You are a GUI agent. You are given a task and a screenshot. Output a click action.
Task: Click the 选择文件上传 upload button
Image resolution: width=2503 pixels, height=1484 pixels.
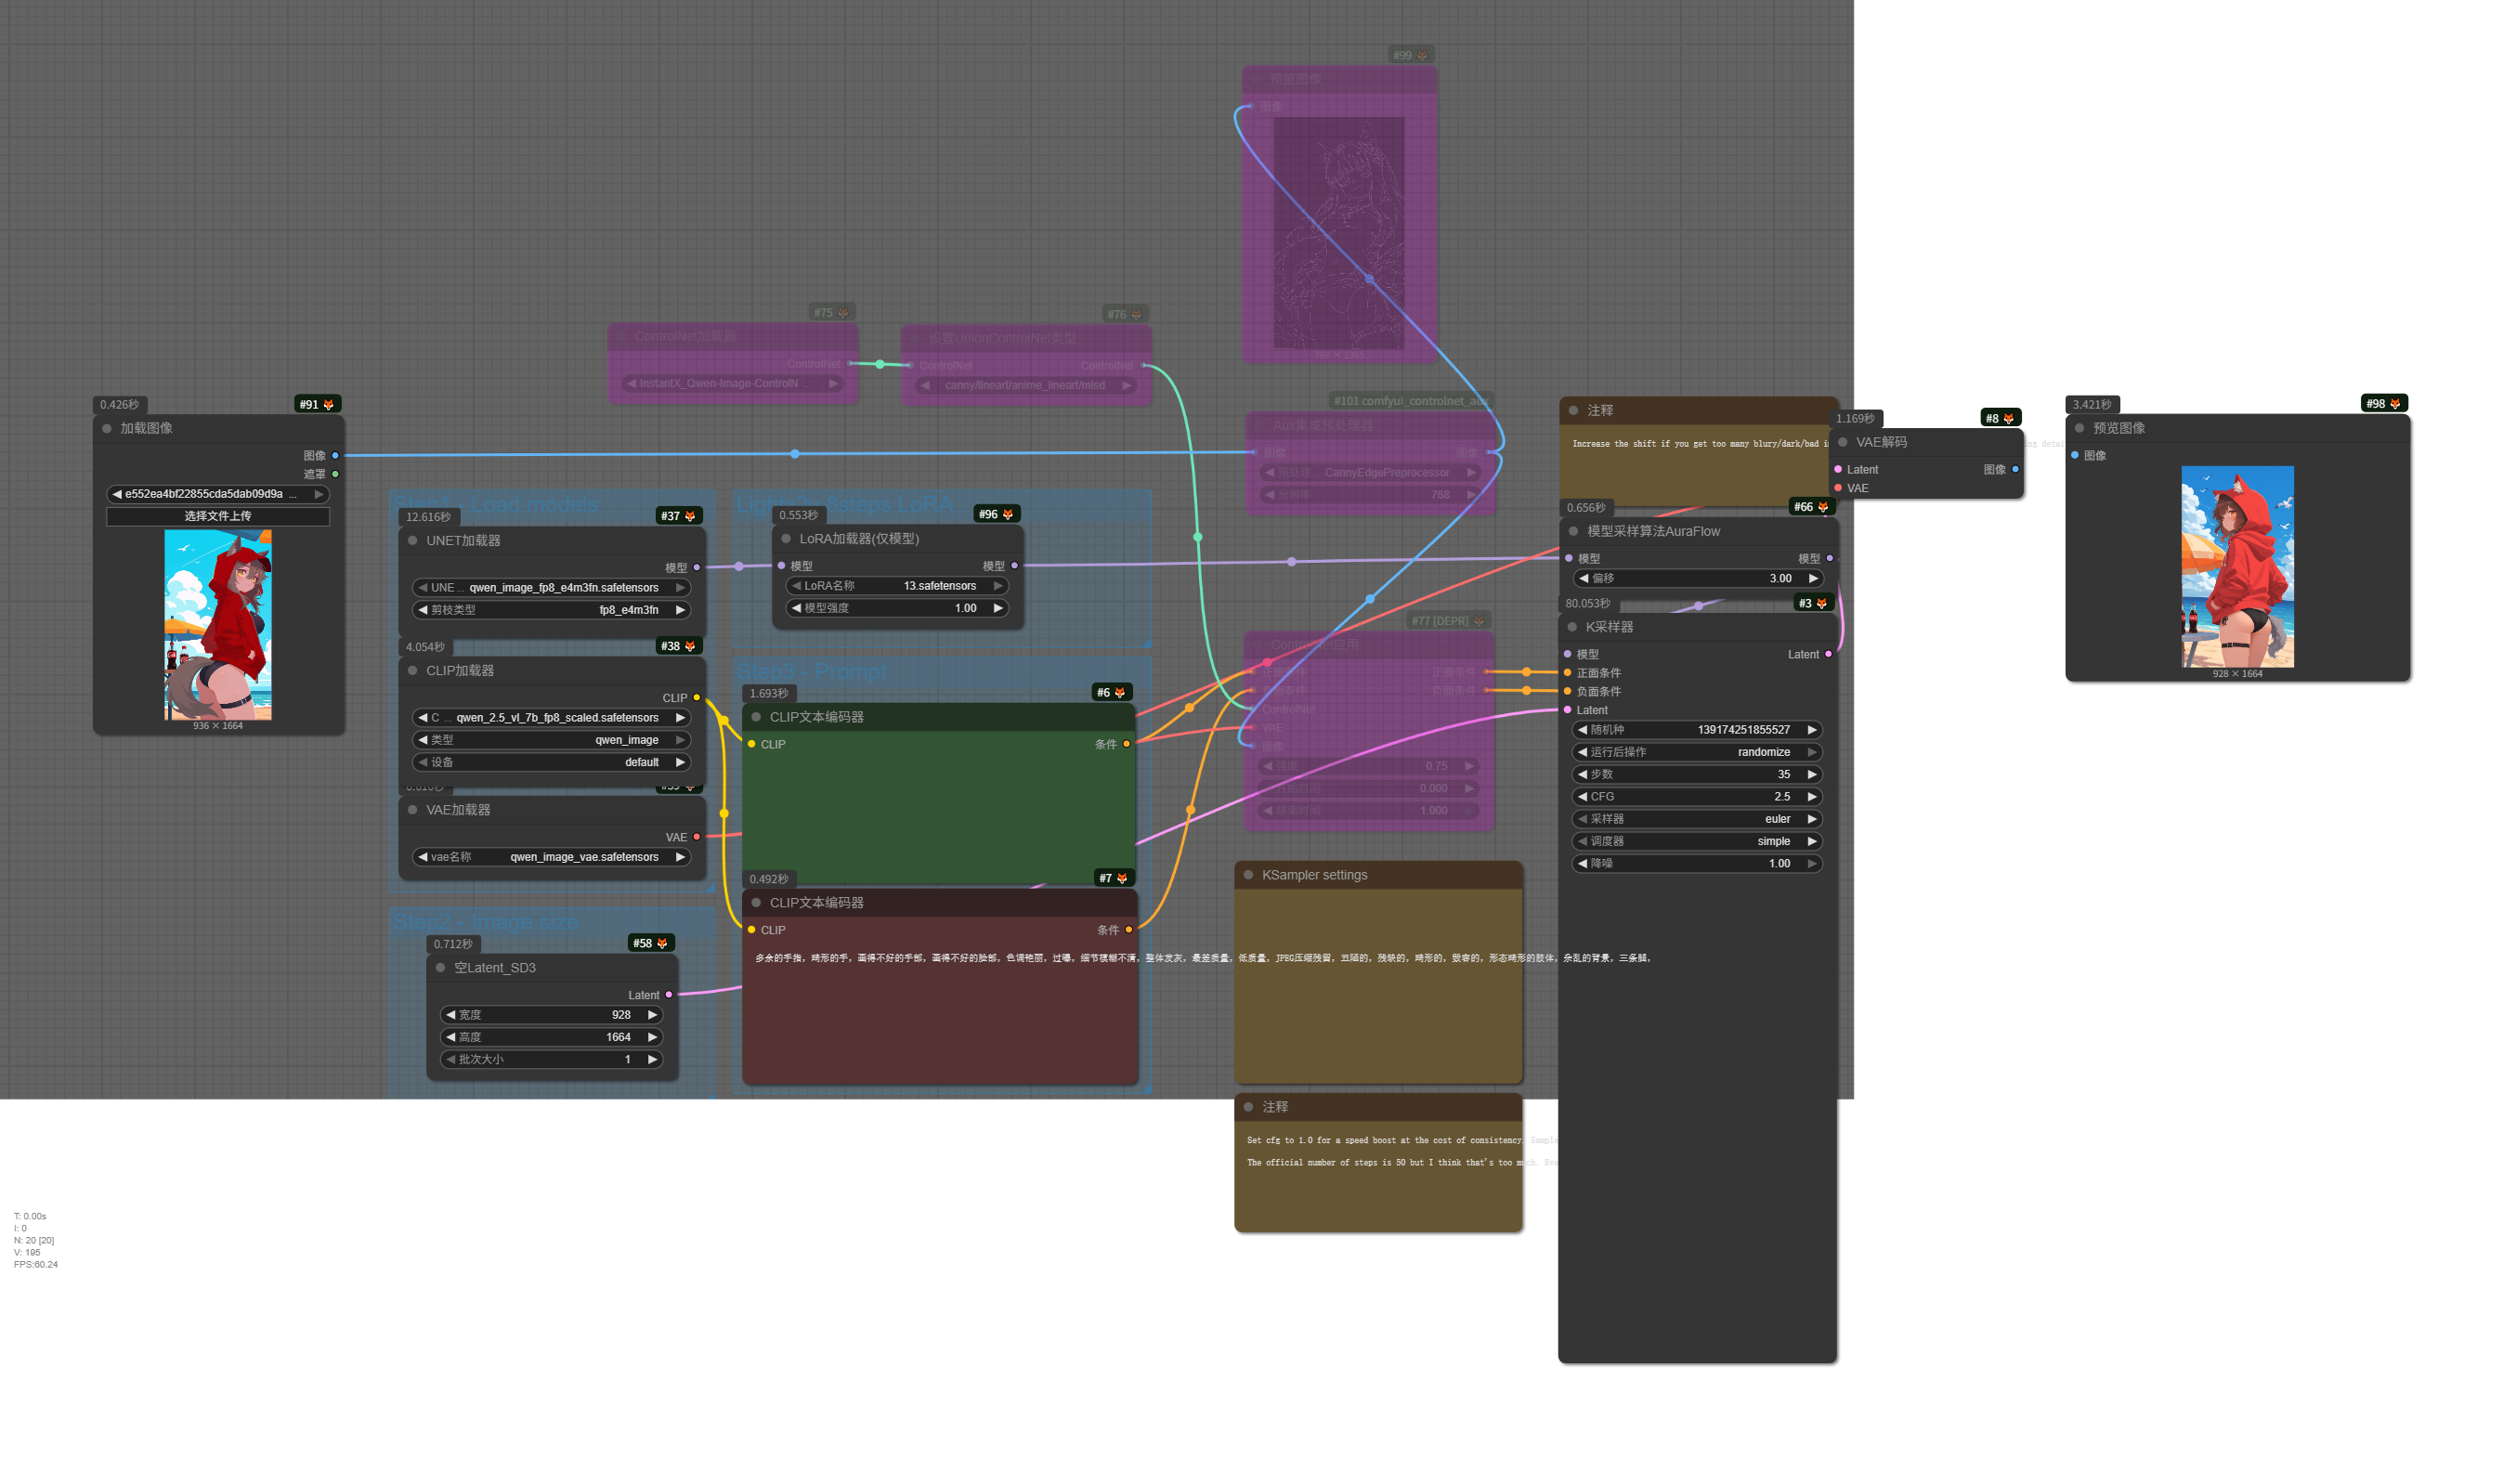coord(217,516)
